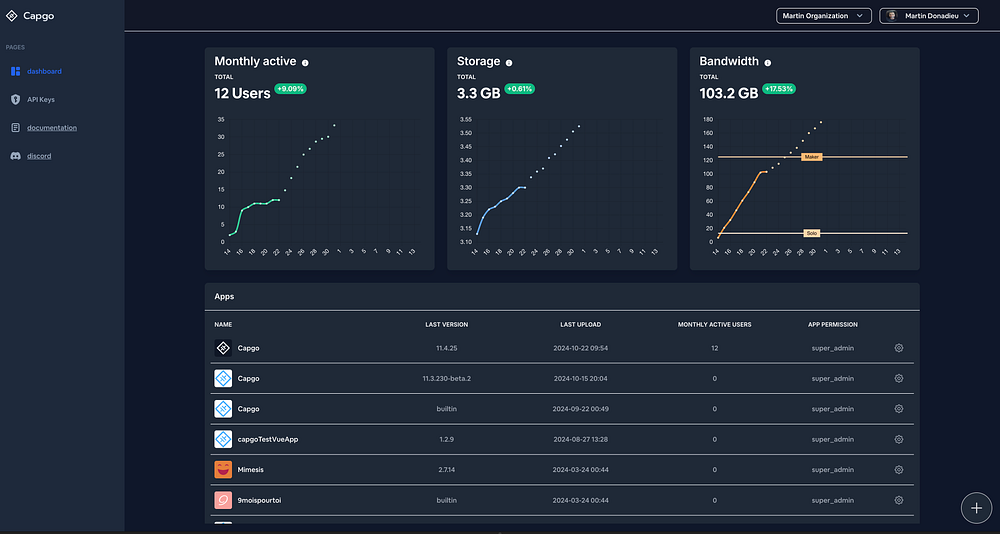Screen dimensions: 1000x534
Task: Click version 1.2.9 cell
Action: pyautogui.click(x=446, y=440)
